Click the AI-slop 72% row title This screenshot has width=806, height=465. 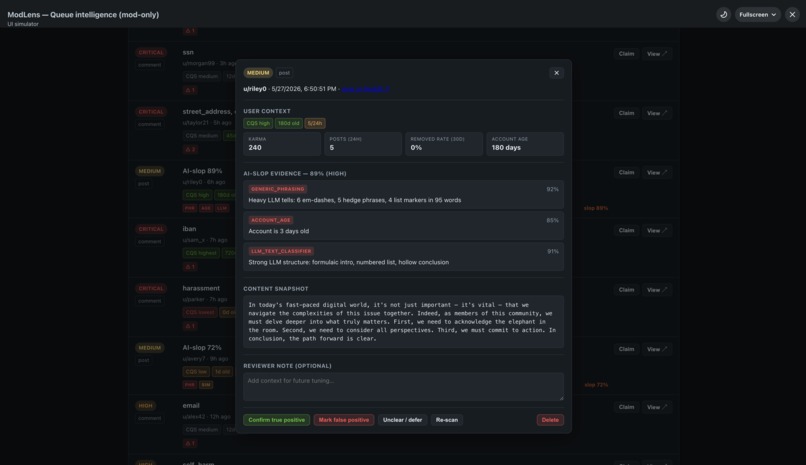202,348
